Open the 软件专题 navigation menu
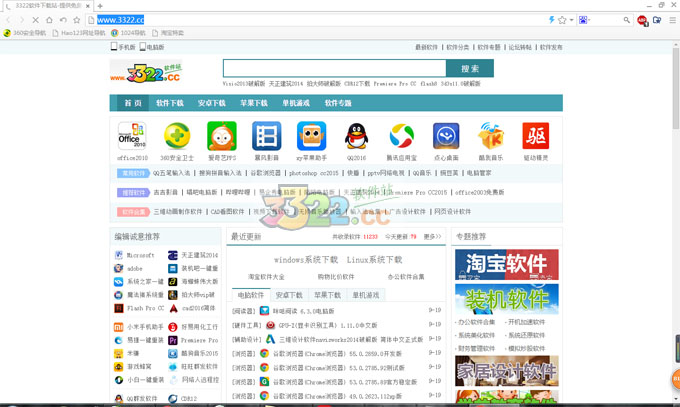The height and width of the screenshot is (407, 680). click(338, 103)
